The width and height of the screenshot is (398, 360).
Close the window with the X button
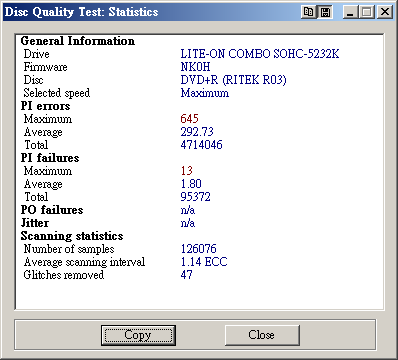point(385,12)
